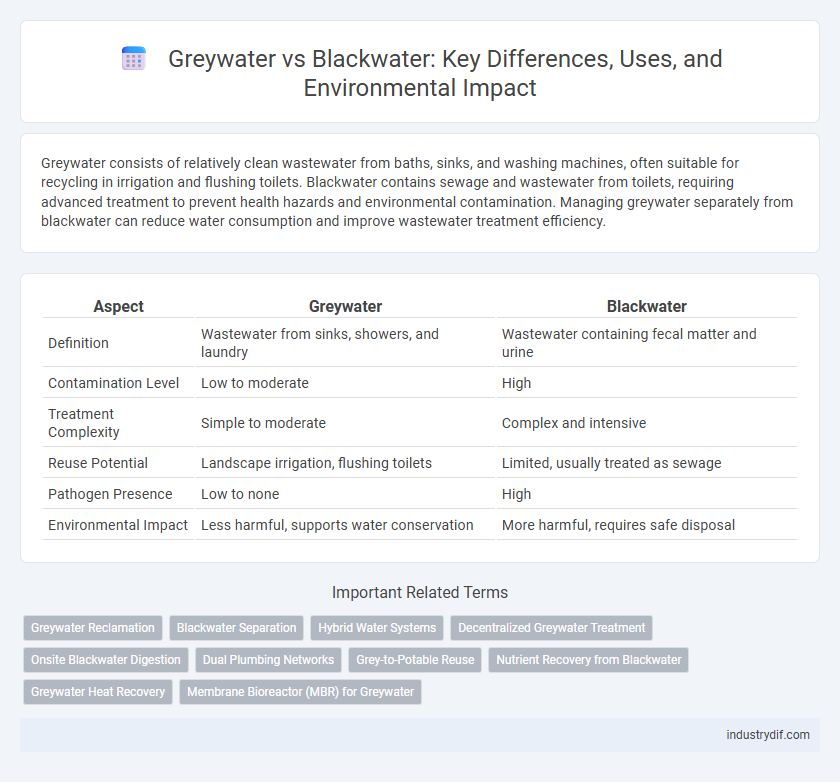Select the Contamination Level row label
Viewport: 840px width, 782px height.
[x=114, y=383]
